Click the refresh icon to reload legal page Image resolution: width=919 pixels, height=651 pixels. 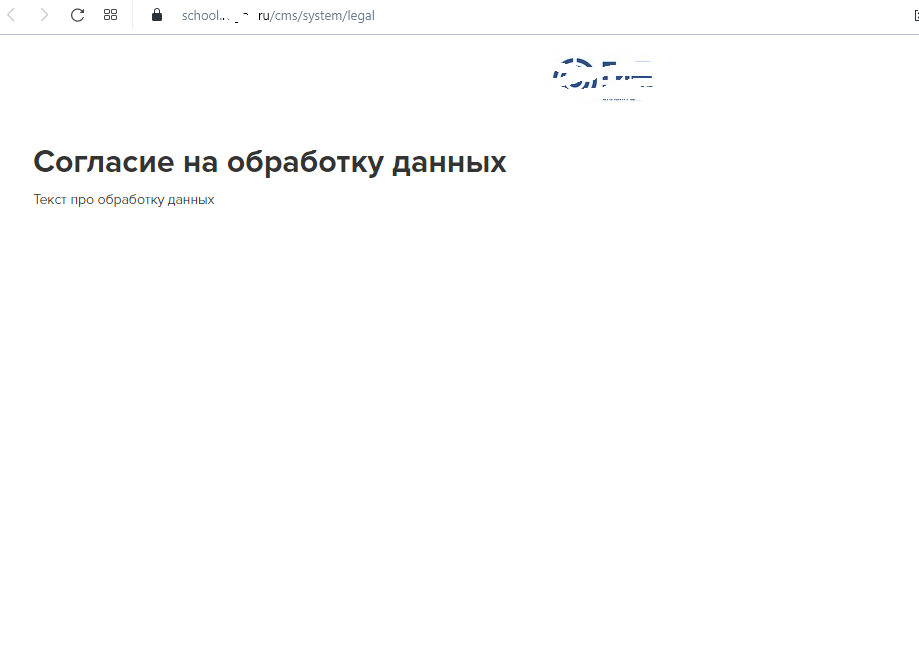[x=76, y=15]
